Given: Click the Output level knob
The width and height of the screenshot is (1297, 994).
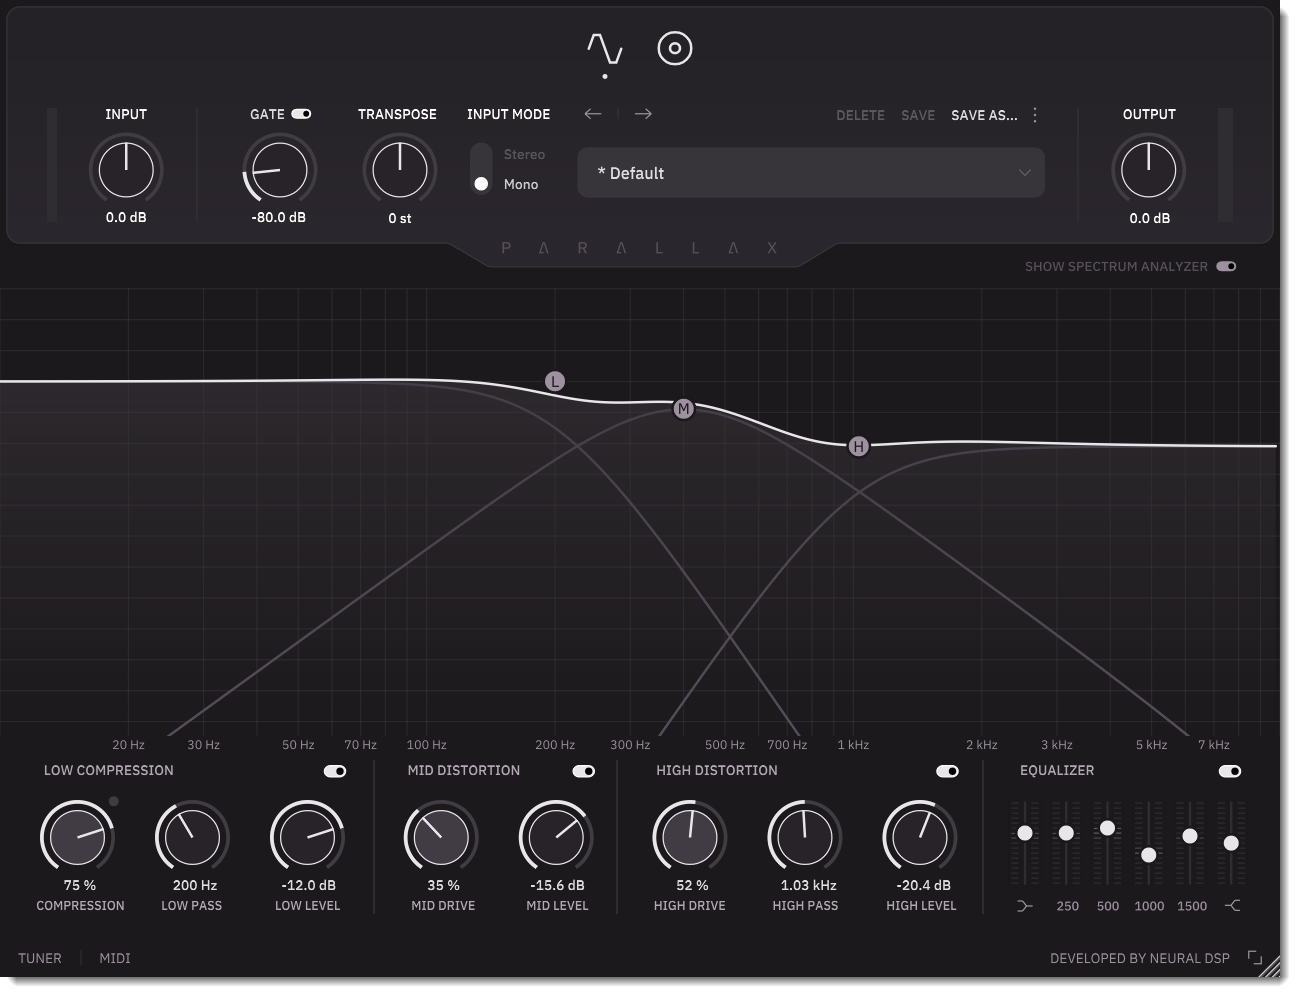Looking at the screenshot, I should click(x=1149, y=170).
